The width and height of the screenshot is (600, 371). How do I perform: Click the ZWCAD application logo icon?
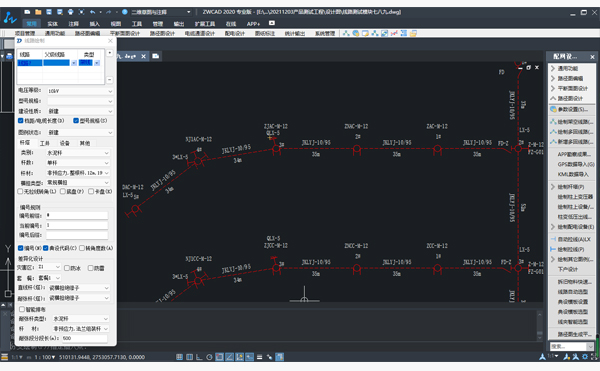[10, 17]
